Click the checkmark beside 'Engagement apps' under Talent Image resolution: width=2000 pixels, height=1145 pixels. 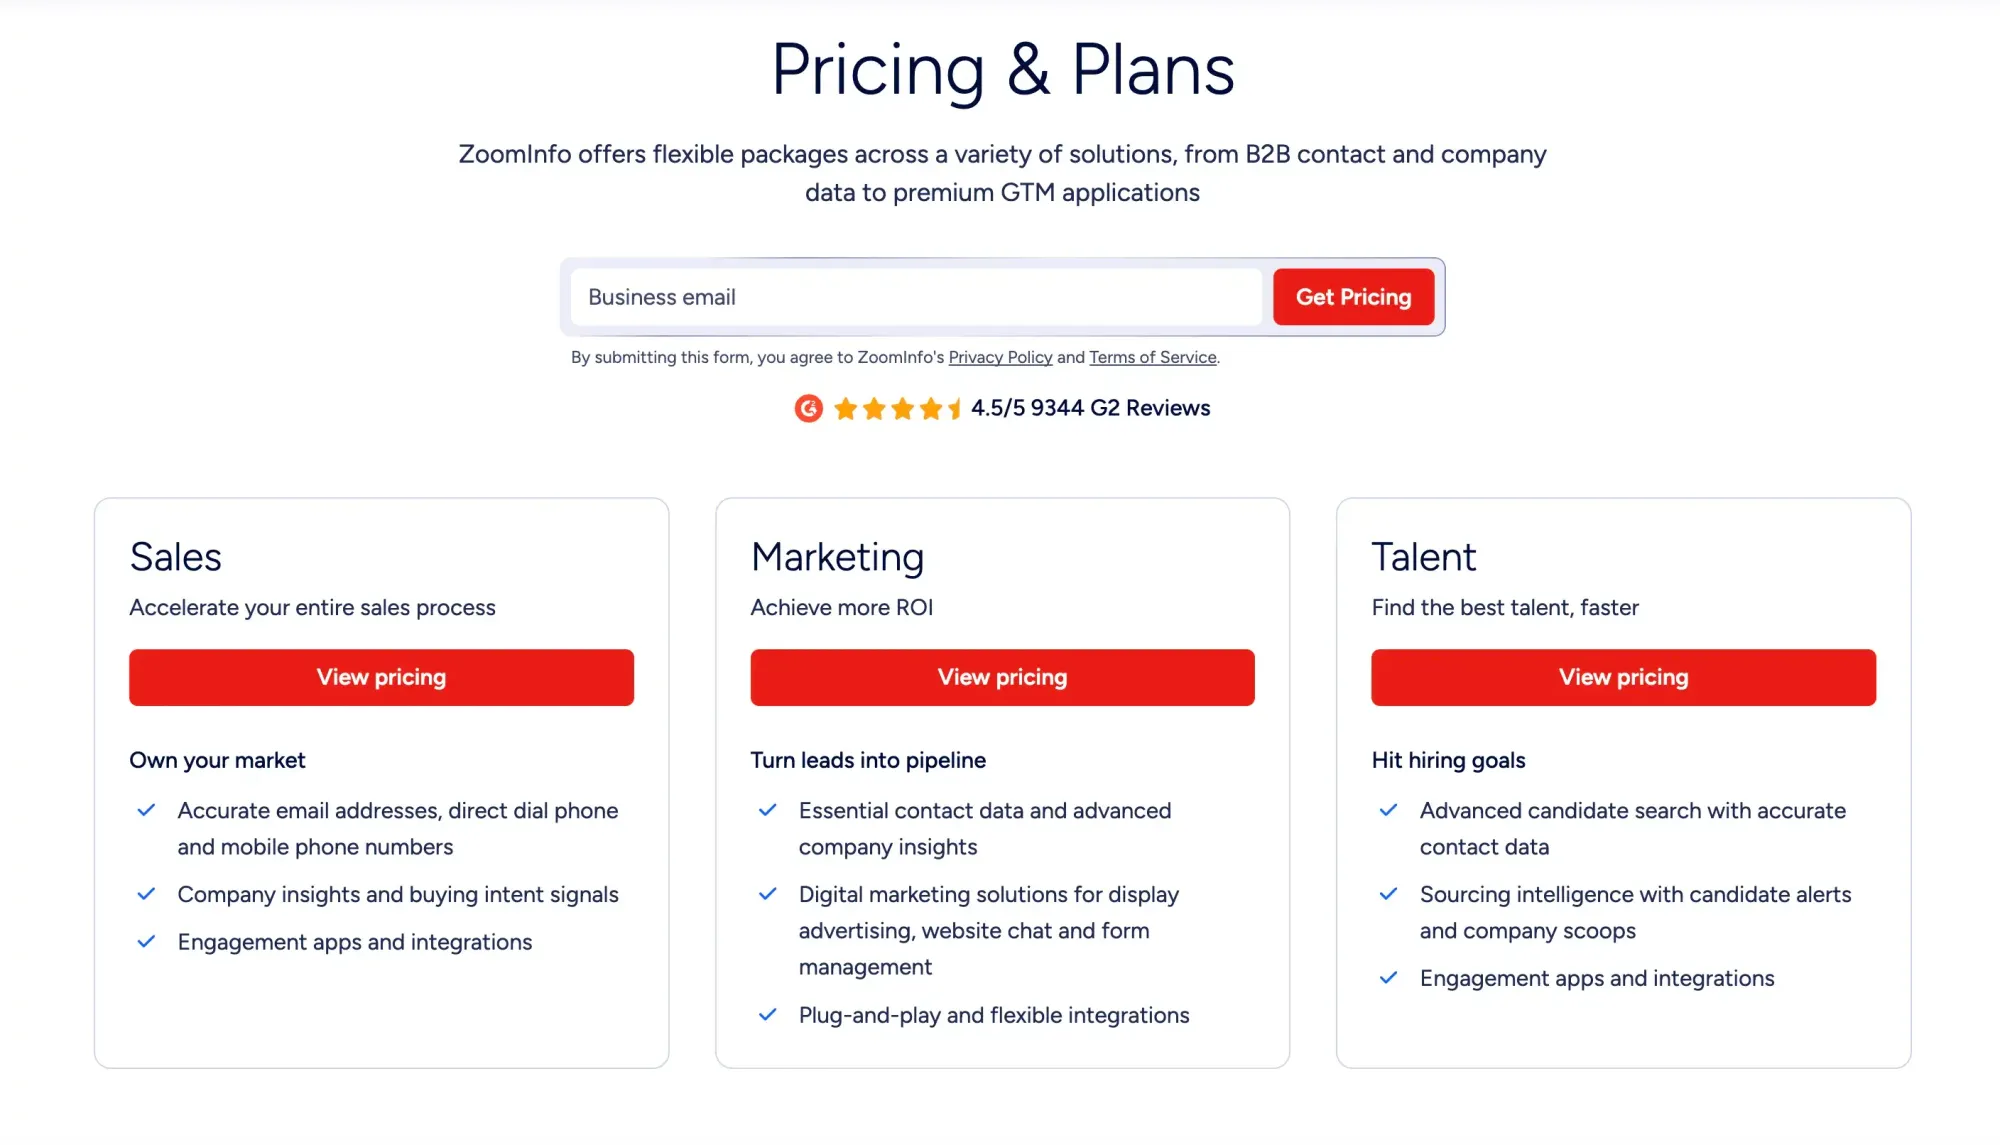coord(1389,977)
